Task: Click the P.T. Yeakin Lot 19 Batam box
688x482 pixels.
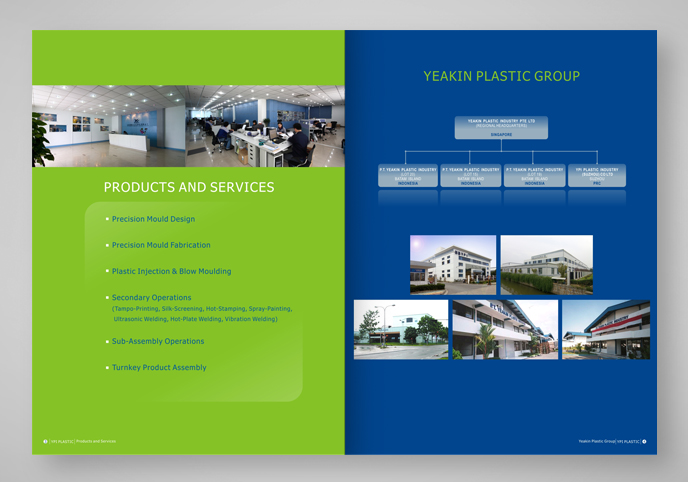Action: tap(534, 176)
